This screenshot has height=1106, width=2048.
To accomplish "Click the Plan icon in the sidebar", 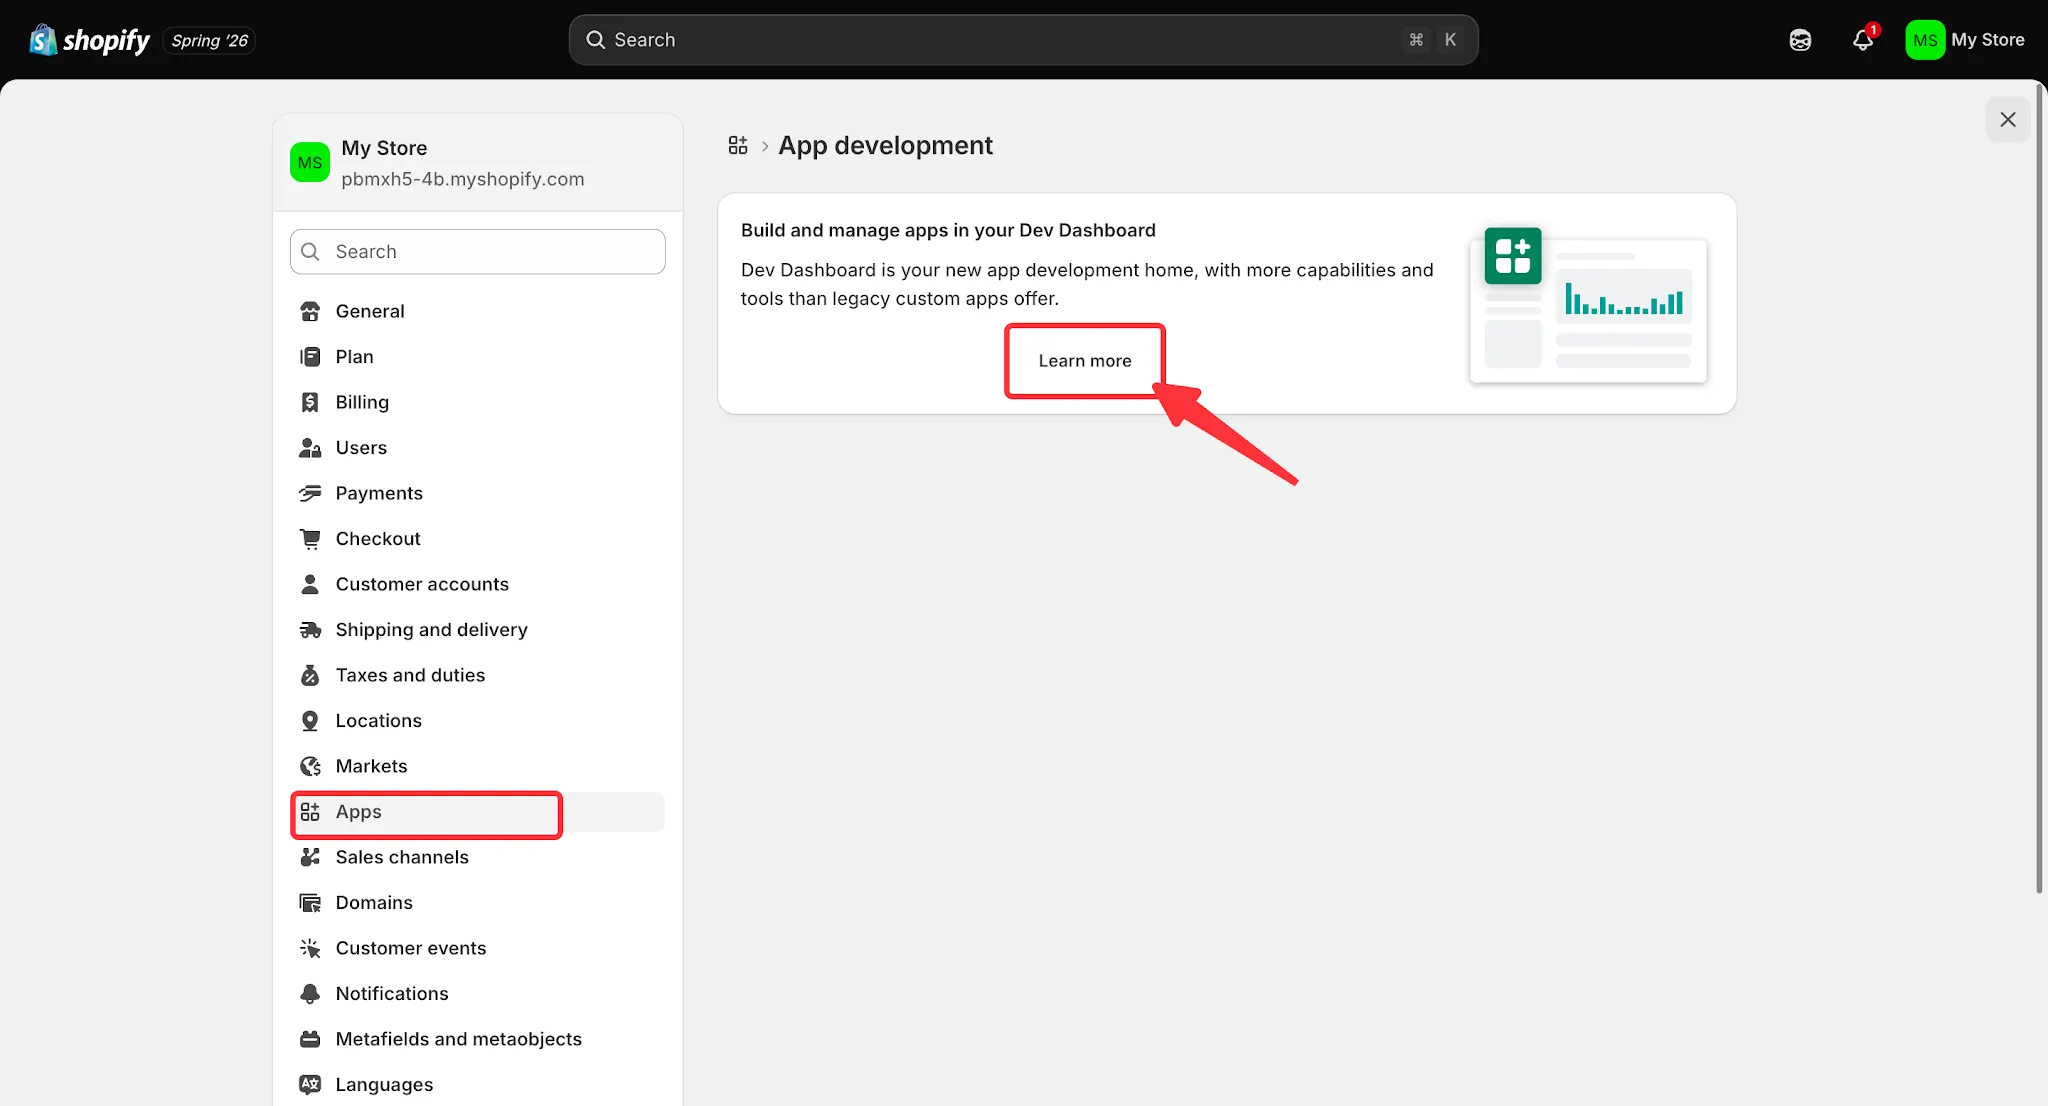I will 310,357.
